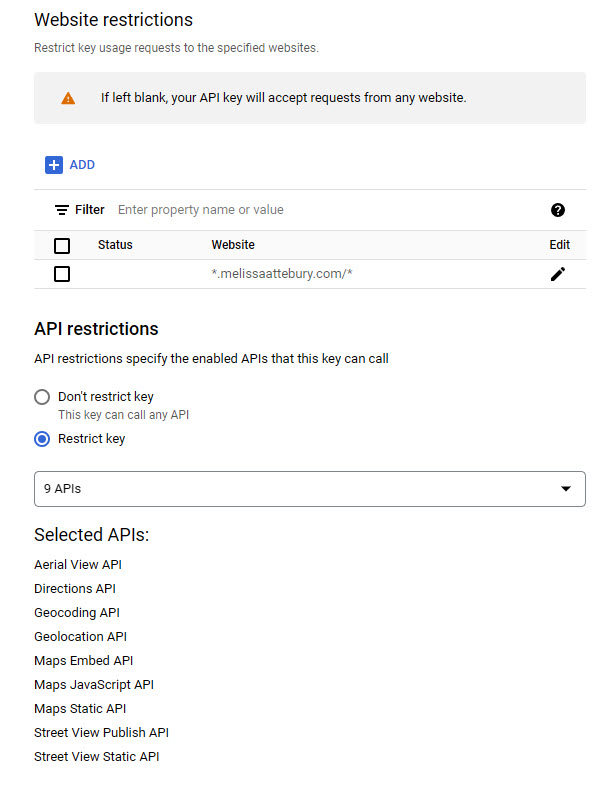615x790 pixels.
Task: Click the *.melissaattebury.com/* website entry
Action: 282,274
